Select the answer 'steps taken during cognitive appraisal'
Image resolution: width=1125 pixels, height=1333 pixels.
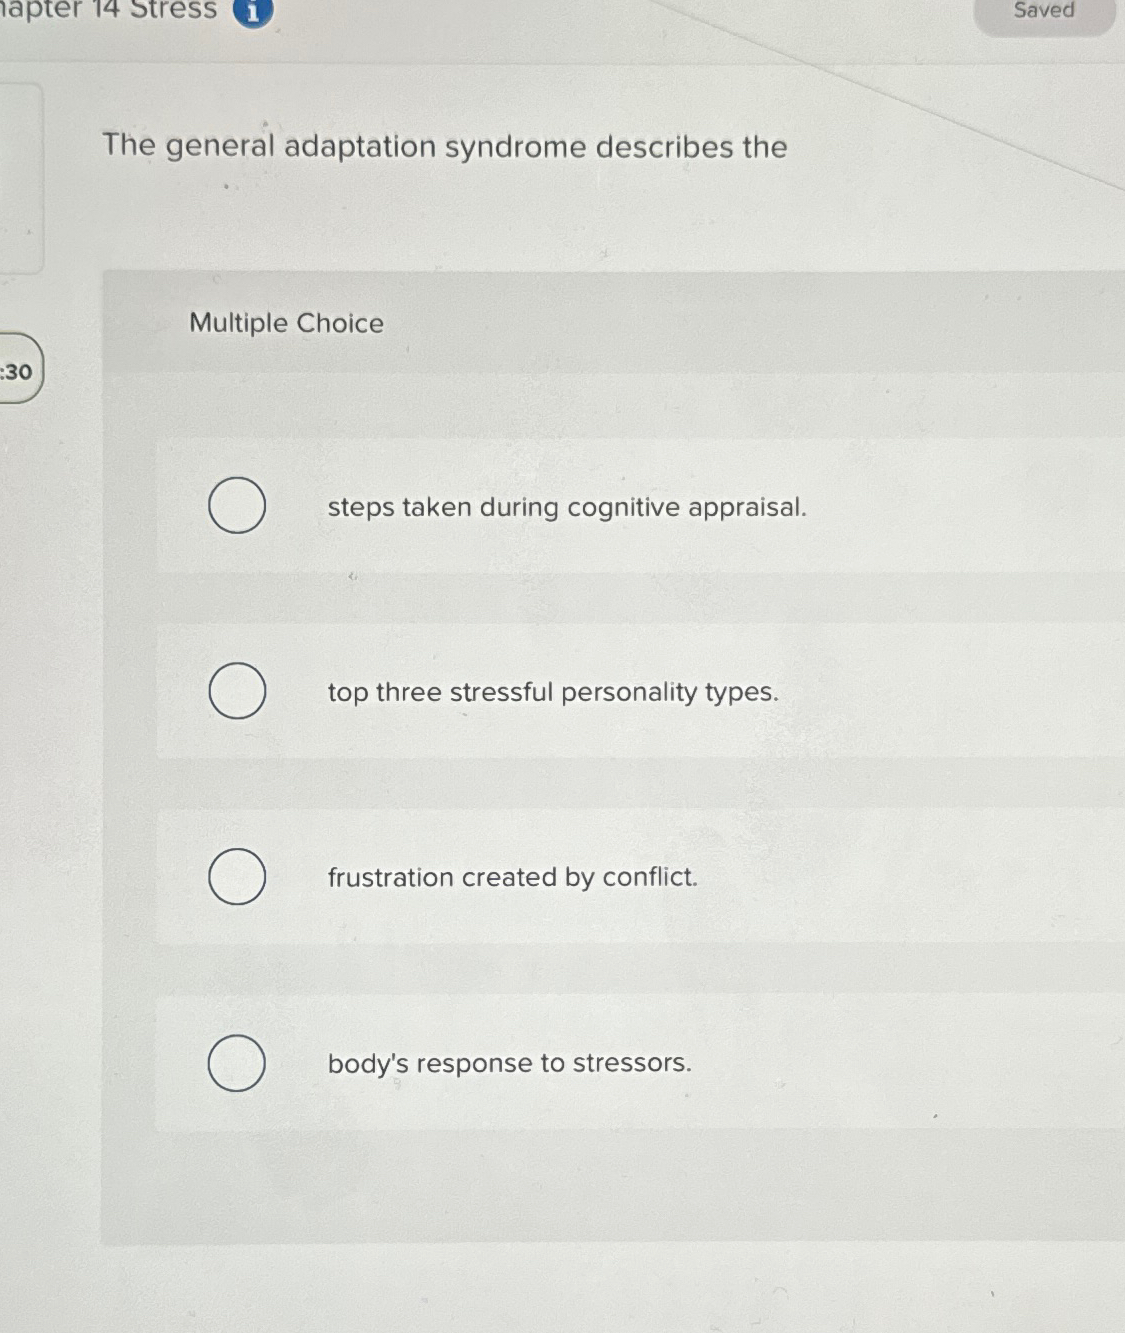point(236,506)
